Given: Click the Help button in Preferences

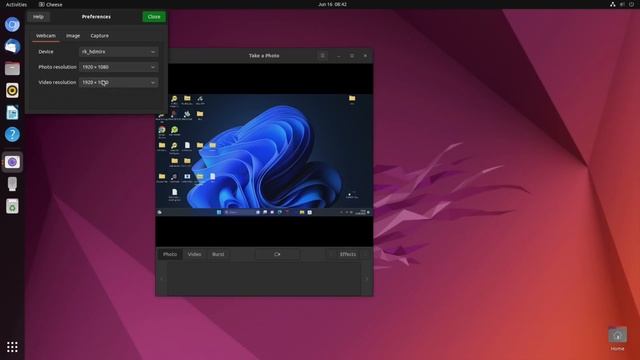Looking at the screenshot, I should click(38, 17).
